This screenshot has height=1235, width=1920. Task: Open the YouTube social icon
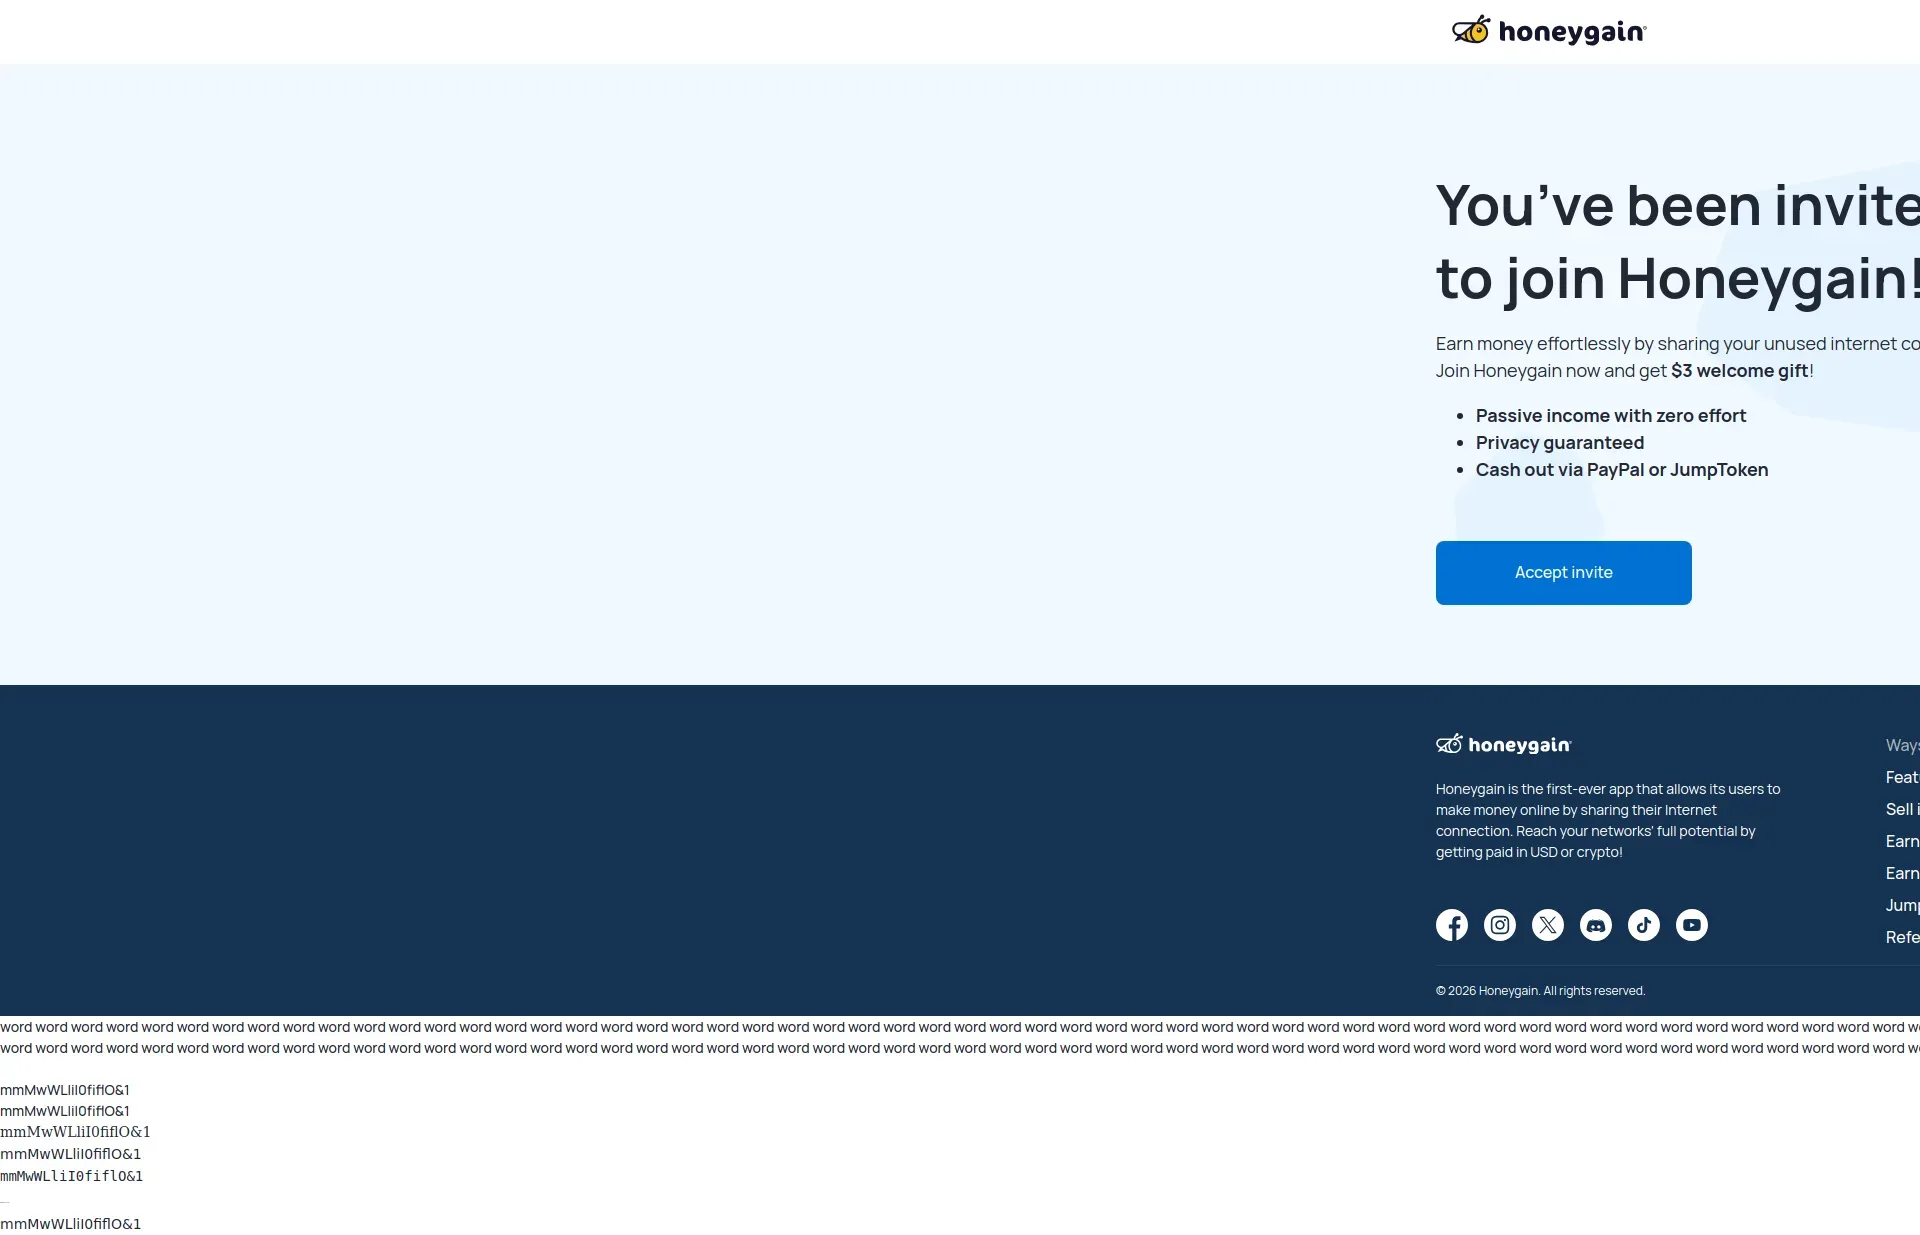click(1692, 925)
